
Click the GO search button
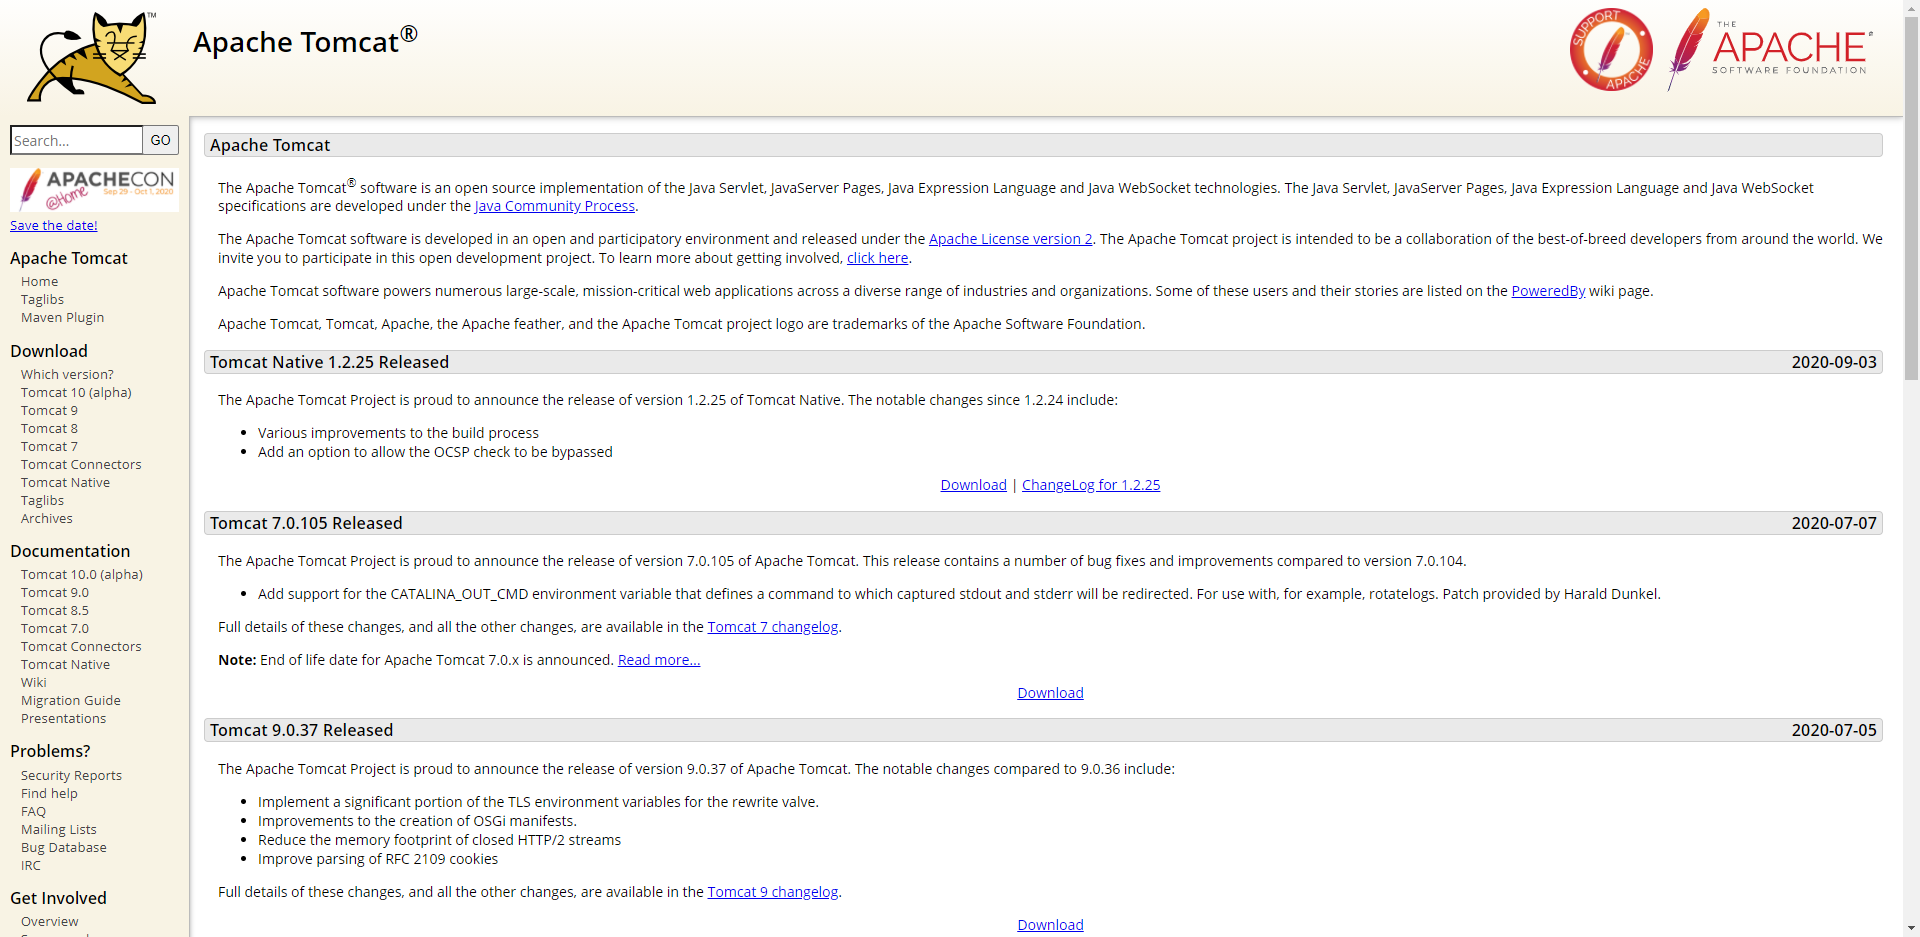click(161, 140)
